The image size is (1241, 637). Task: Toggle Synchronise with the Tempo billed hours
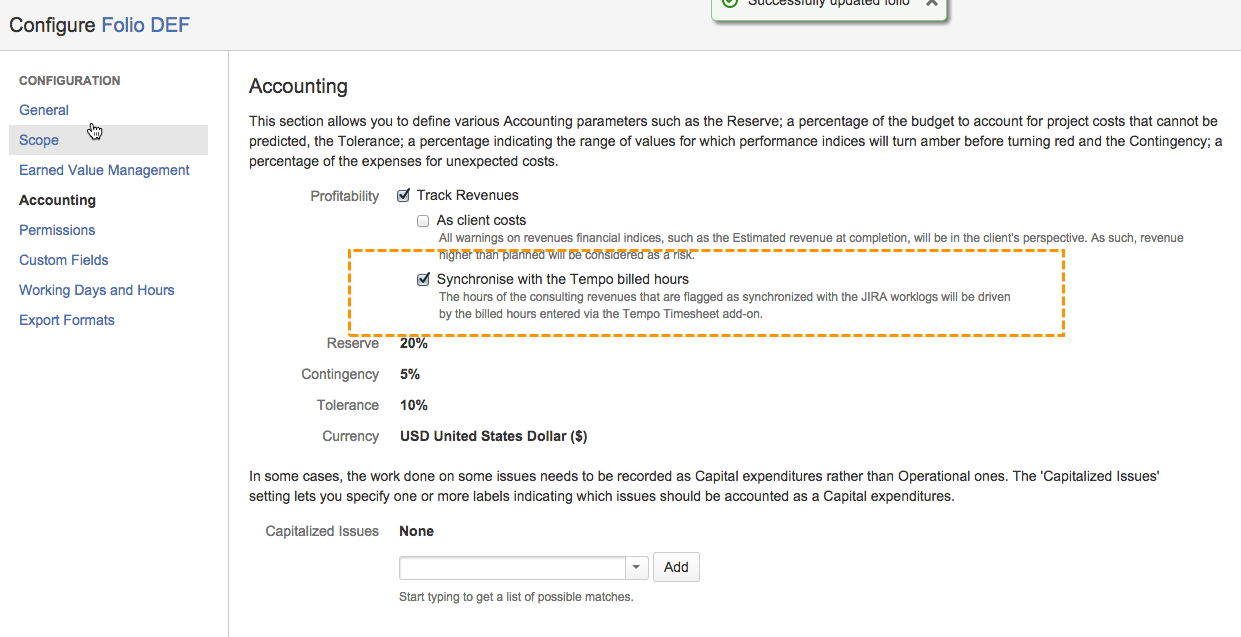423,280
